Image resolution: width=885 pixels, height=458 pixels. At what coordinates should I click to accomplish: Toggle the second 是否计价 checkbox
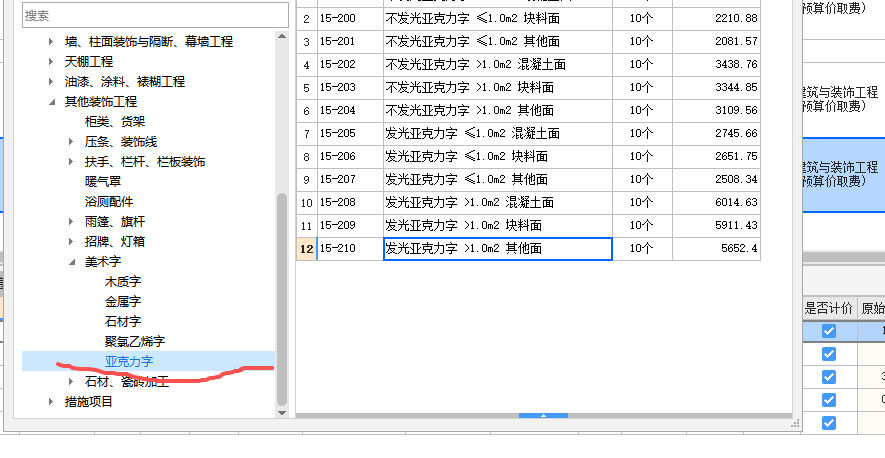coord(829,354)
